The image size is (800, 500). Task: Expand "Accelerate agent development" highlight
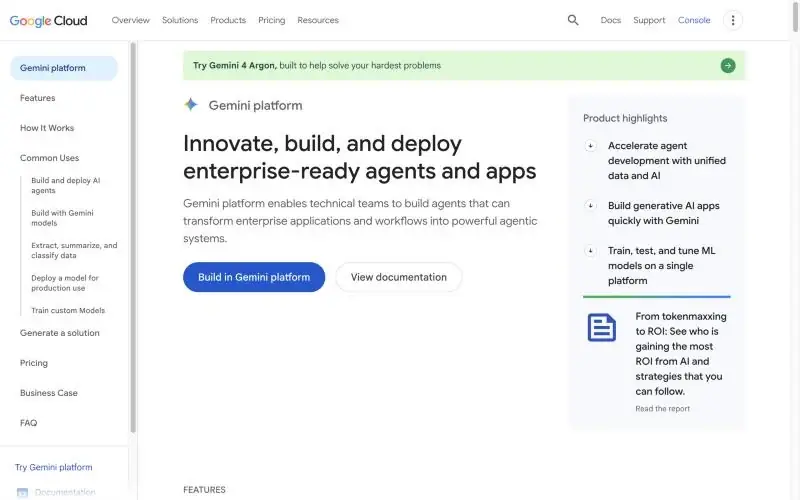(590, 146)
